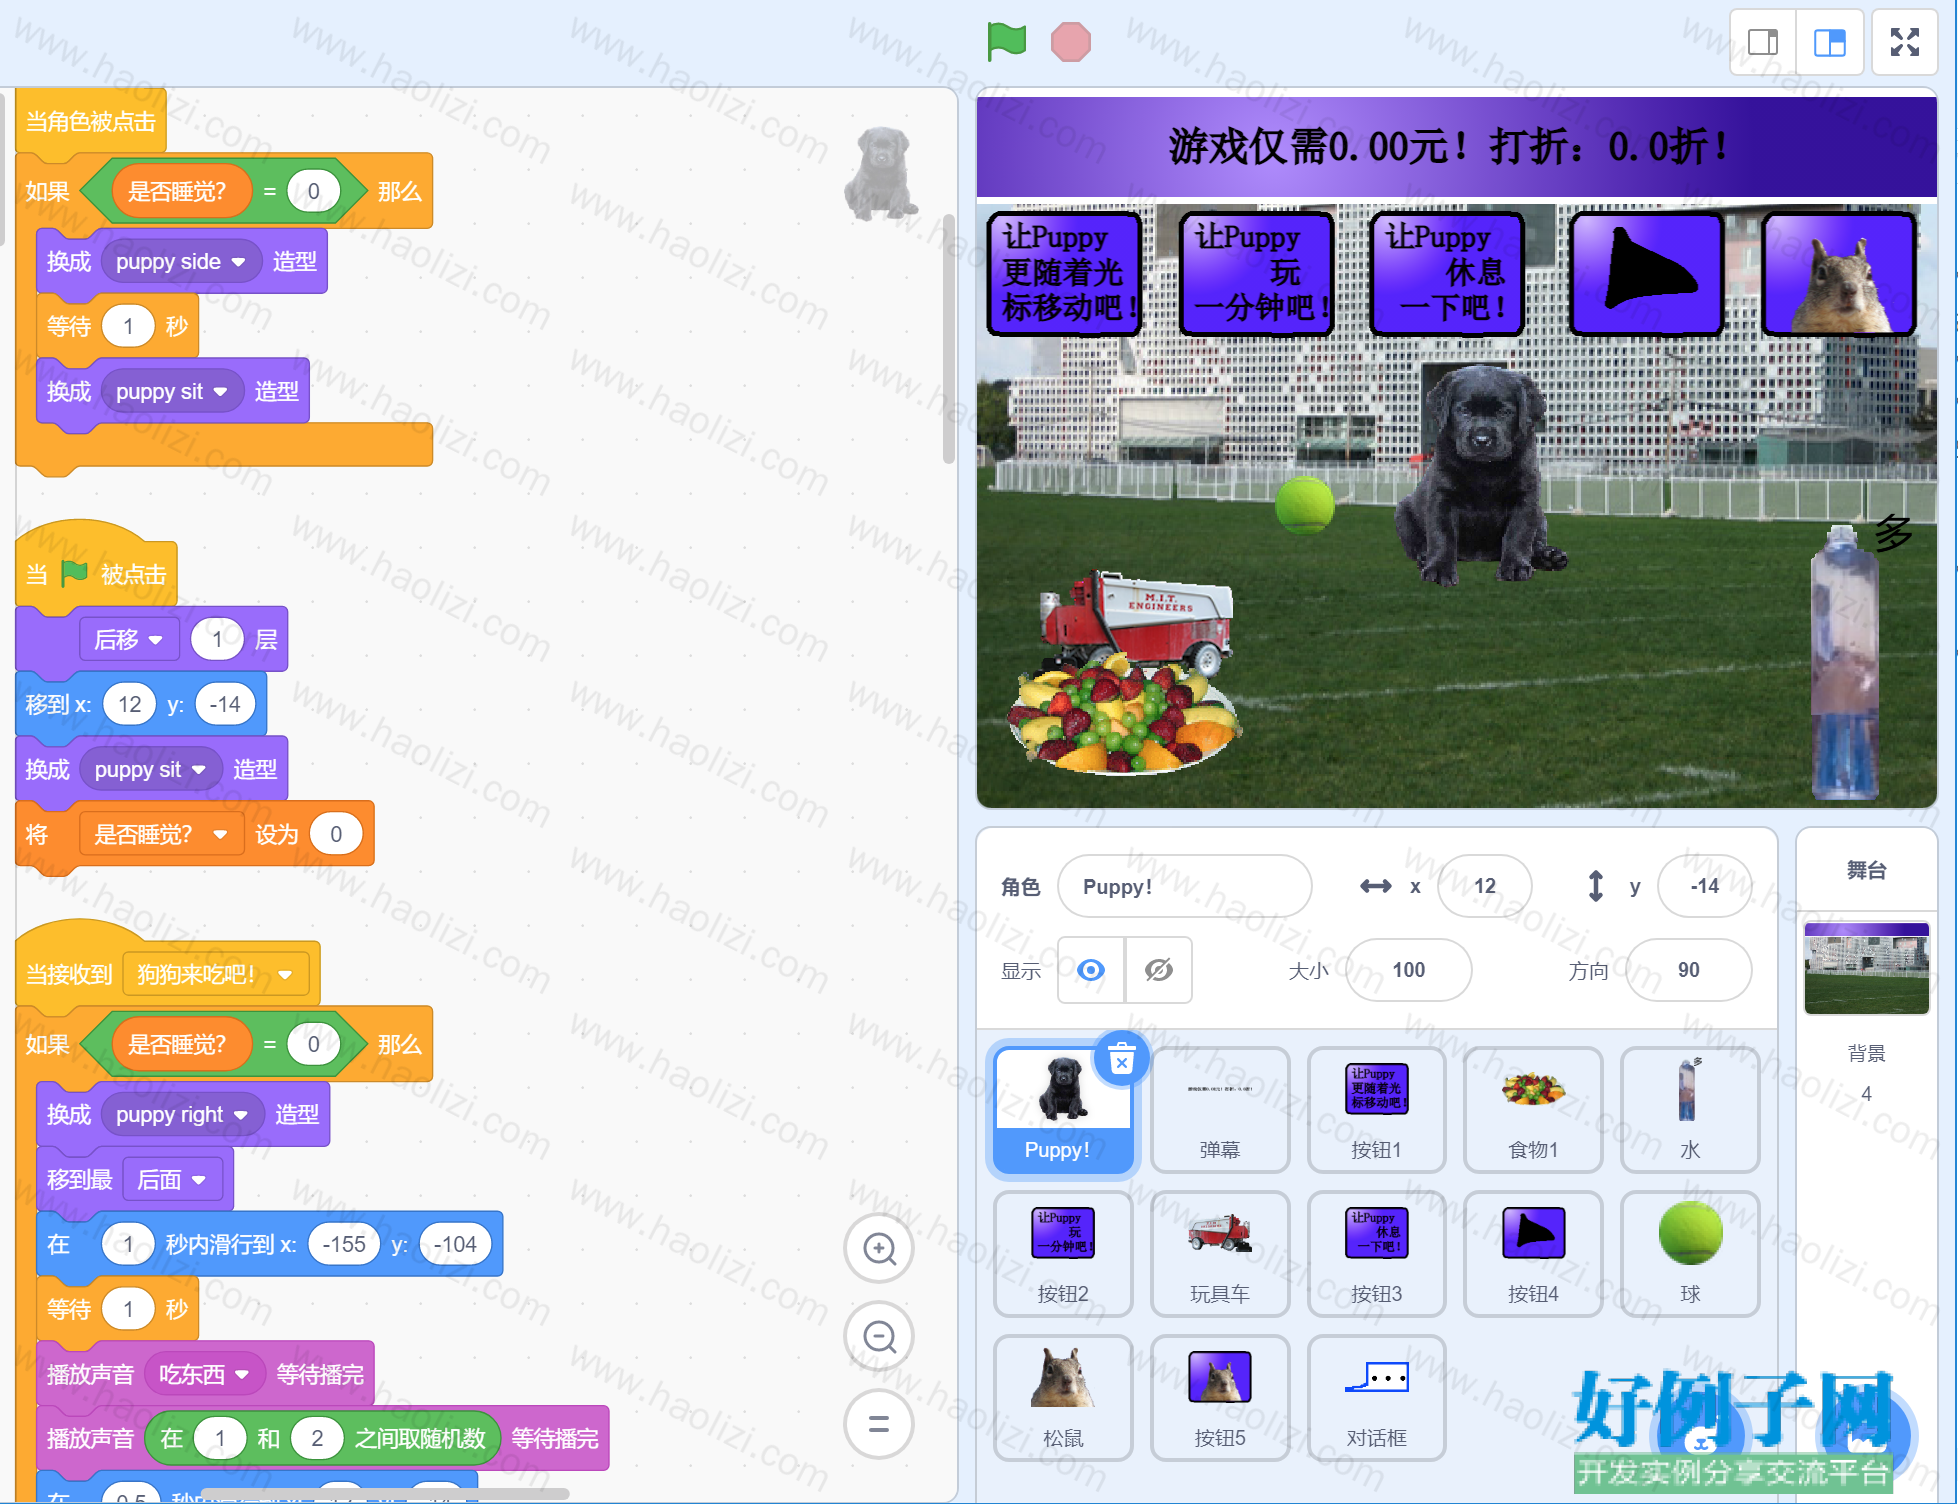Edit the sprite x position field
The image size is (1958, 1504).
[x=1484, y=886]
